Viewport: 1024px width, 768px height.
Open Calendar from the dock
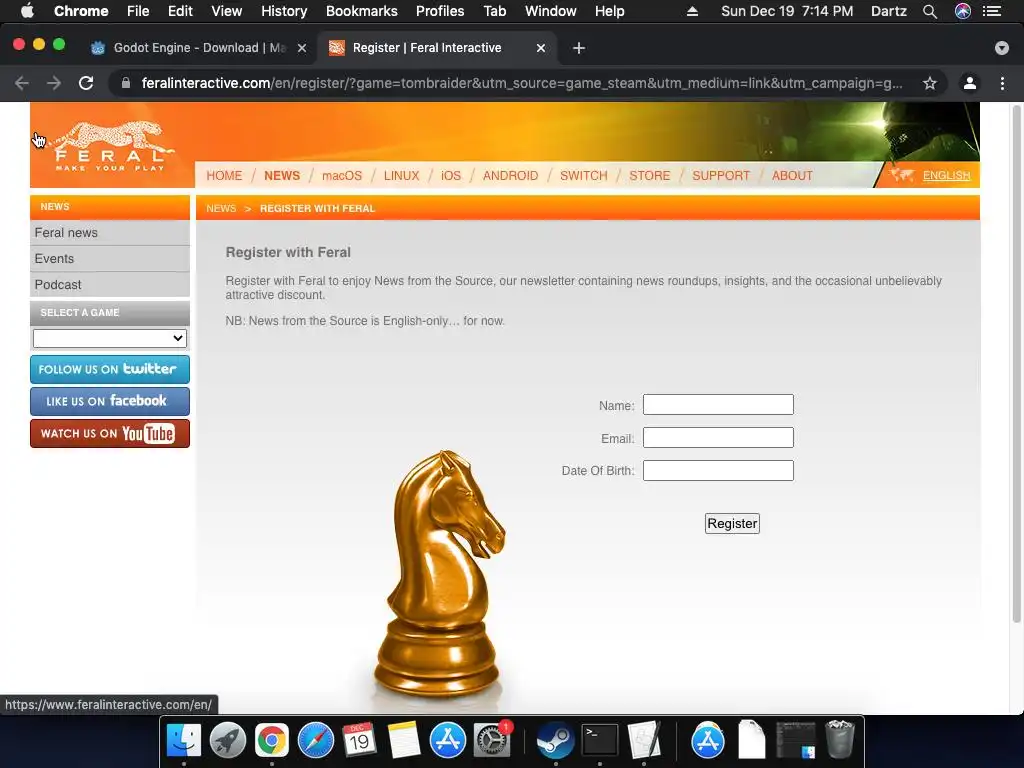tap(359, 740)
